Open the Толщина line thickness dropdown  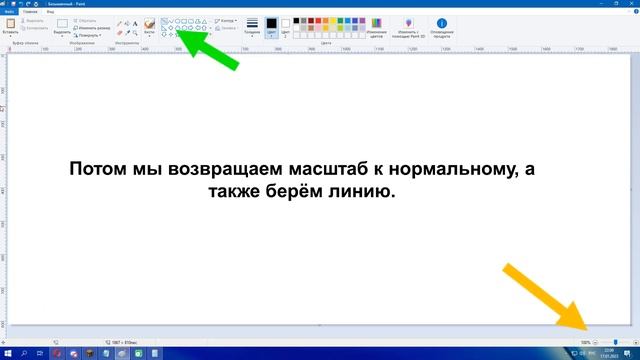pyautogui.click(x=252, y=28)
